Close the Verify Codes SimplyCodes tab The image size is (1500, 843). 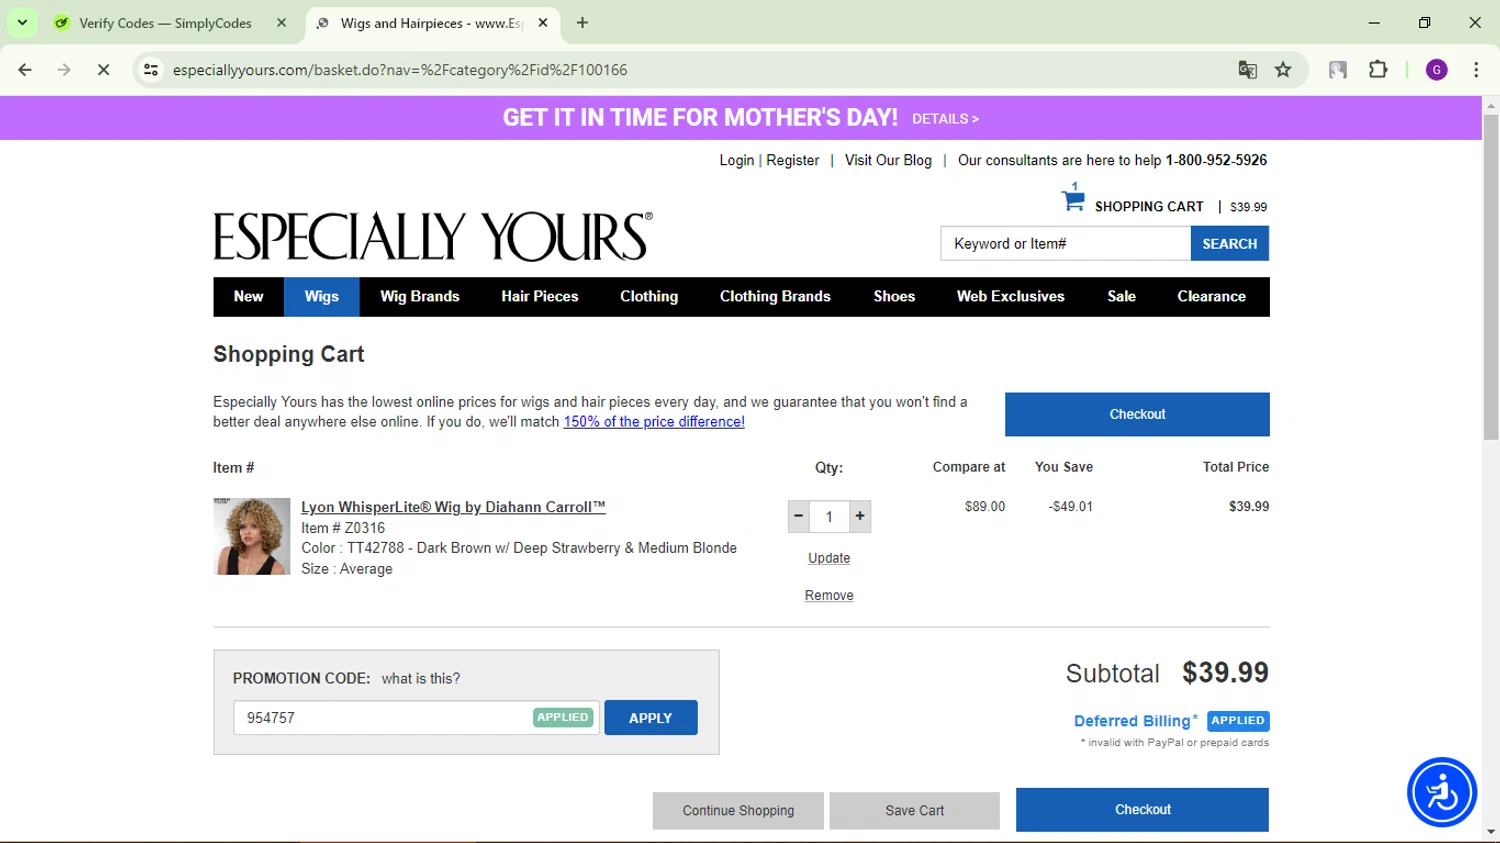pos(281,22)
